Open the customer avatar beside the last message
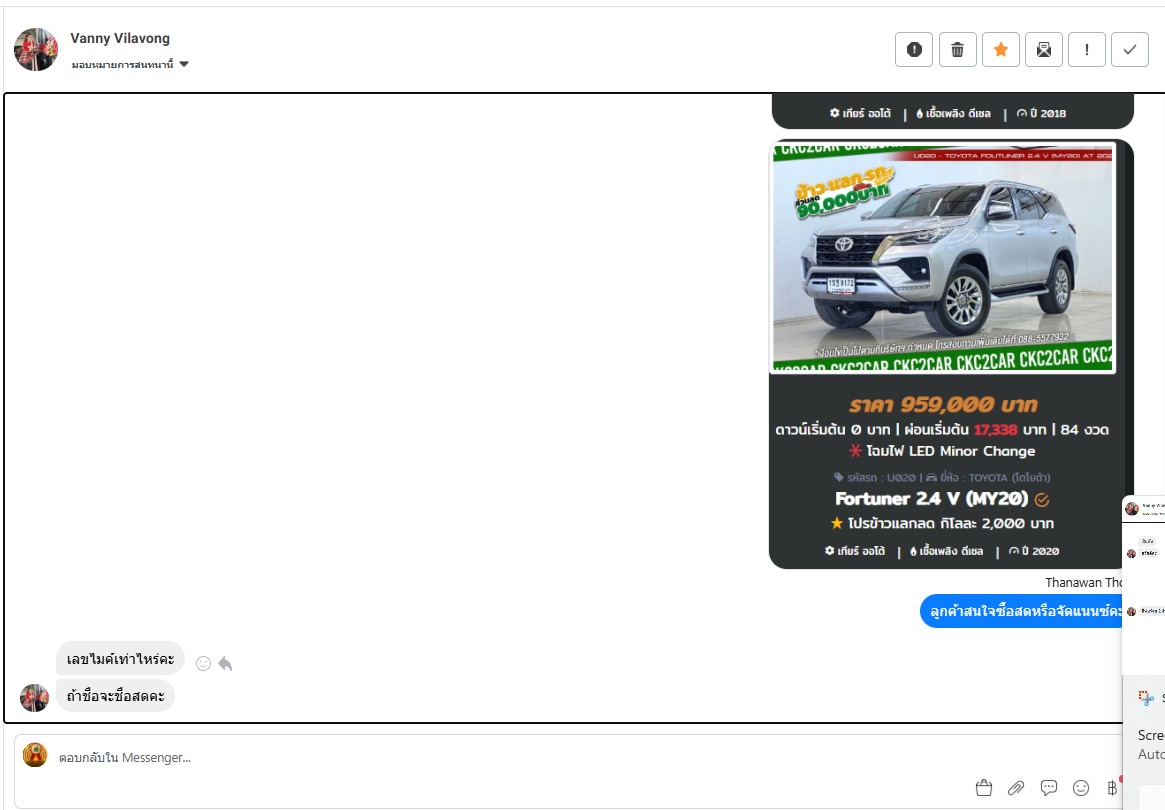The width and height of the screenshot is (1165, 810). 34,698
